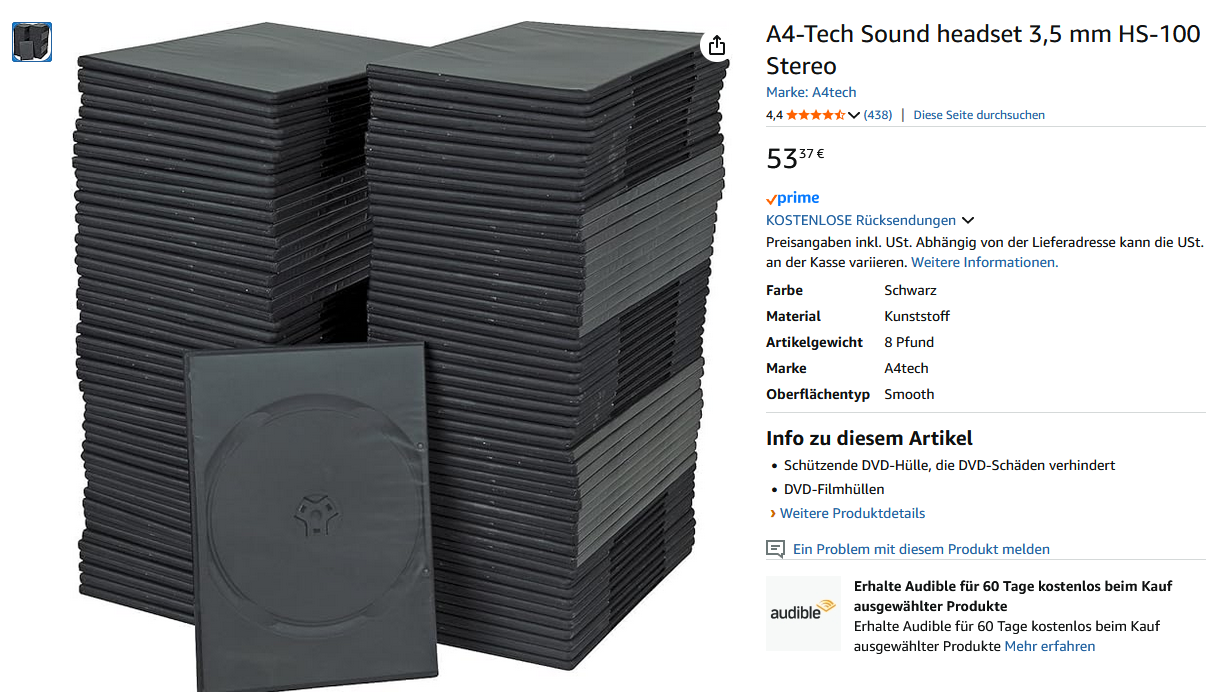Click the speech-bubble report problem icon
This screenshot has height=692, width=1224.
click(x=775, y=549)
